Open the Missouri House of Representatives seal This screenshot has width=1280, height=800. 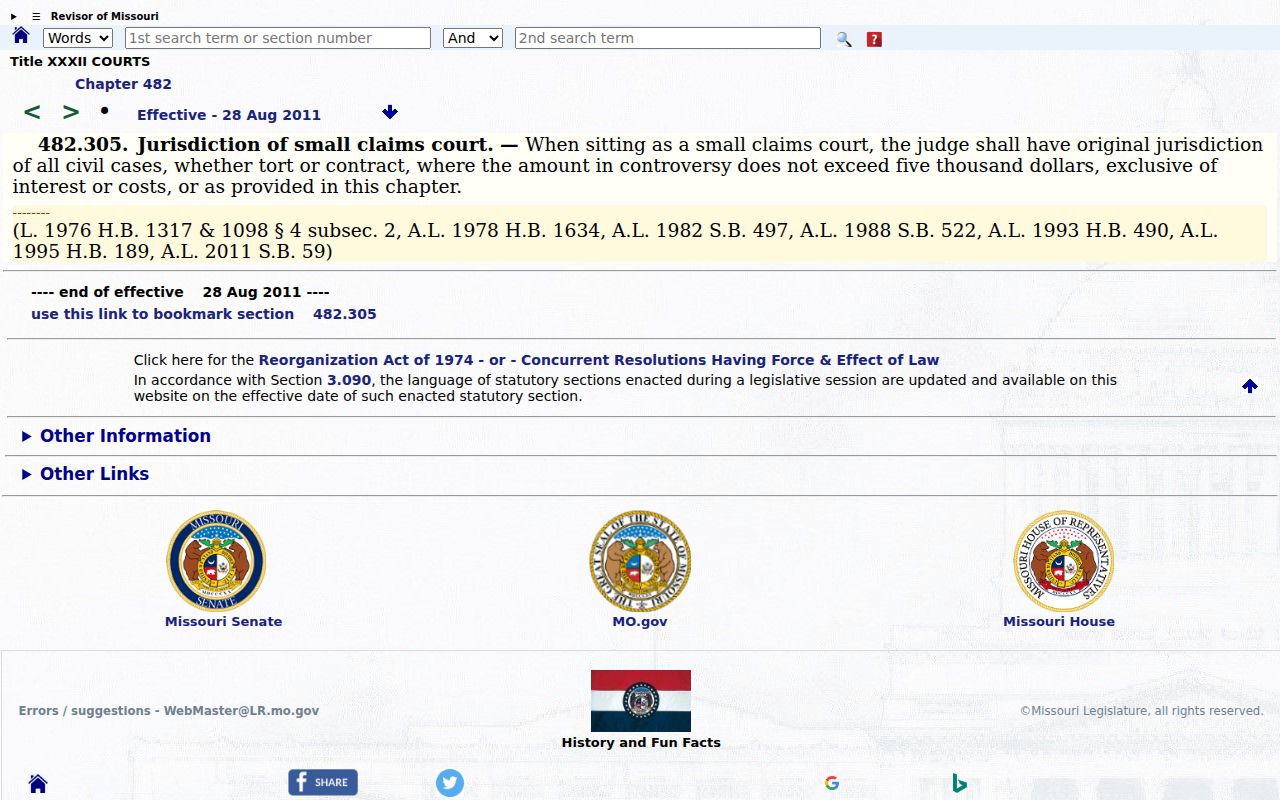(x=1064, y=561)
